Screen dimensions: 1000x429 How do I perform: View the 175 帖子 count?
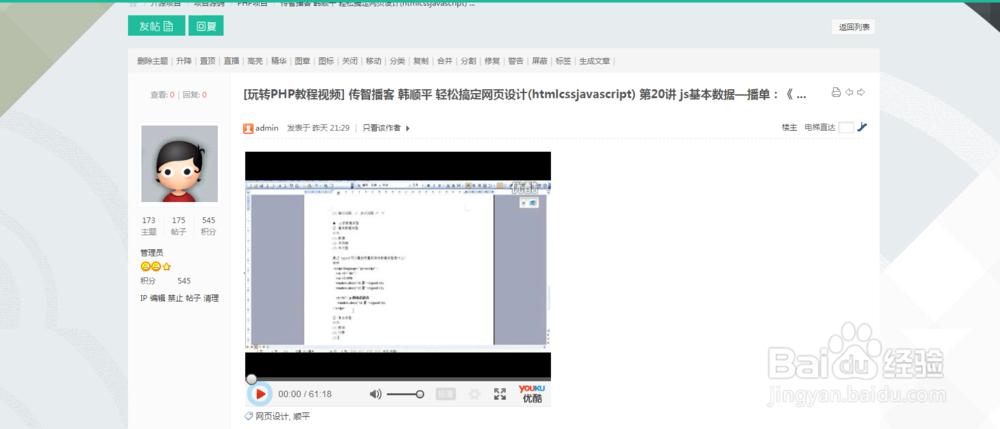coord(179,226)
